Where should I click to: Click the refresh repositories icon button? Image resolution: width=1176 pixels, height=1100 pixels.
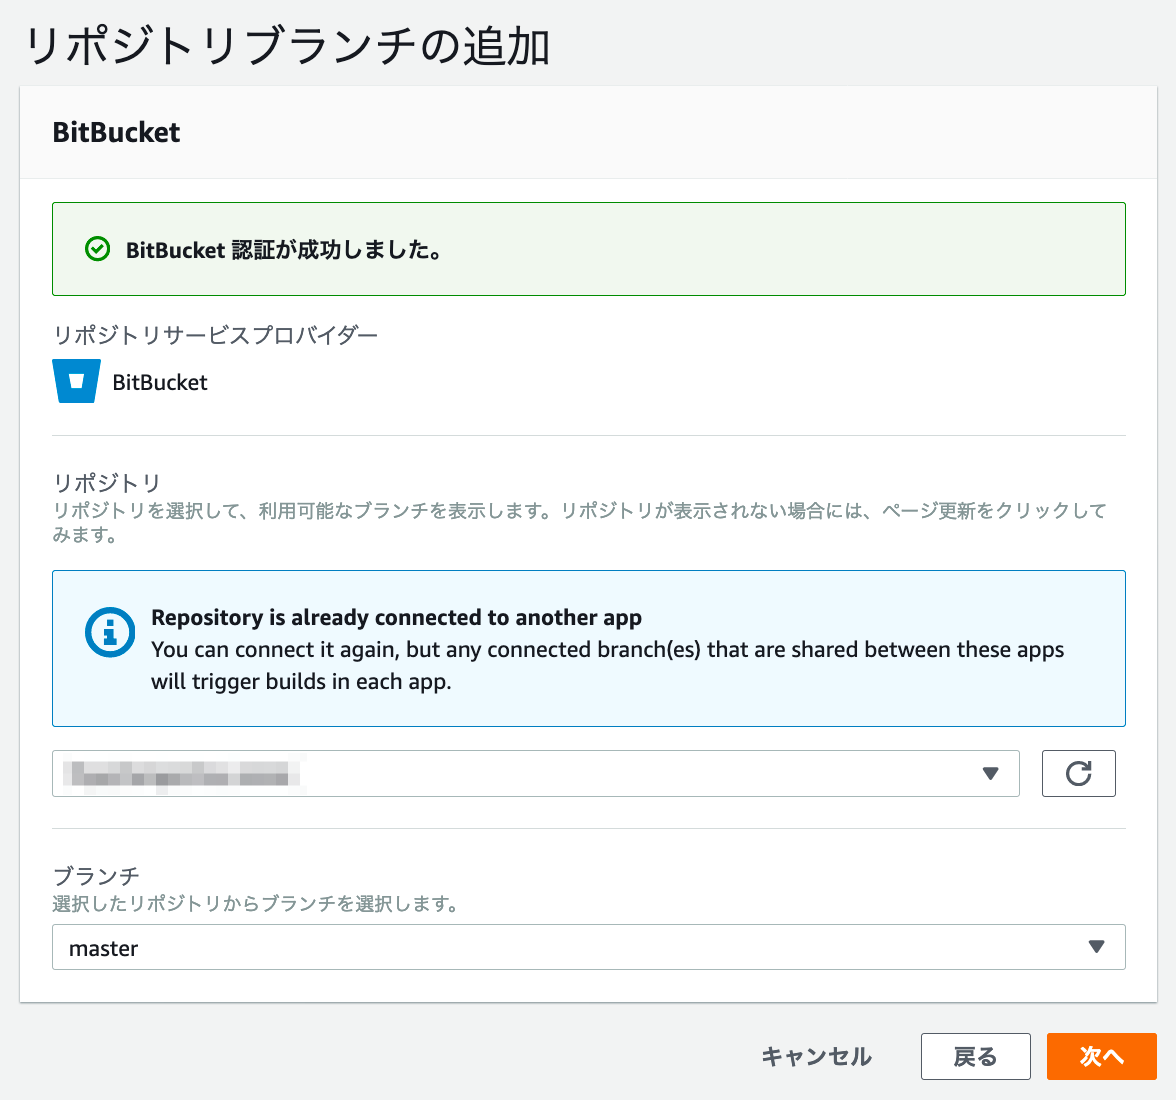[1078, 773]
